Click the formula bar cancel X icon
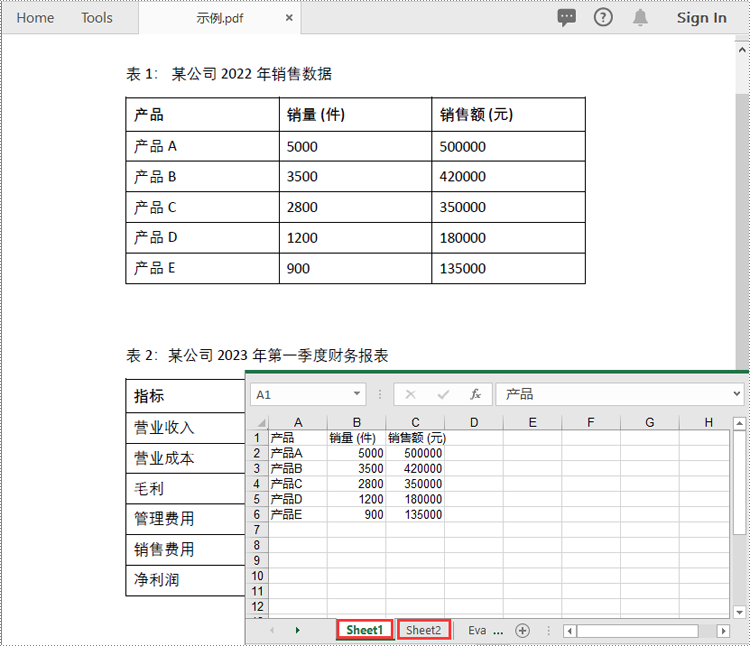Viewport: 750px width, 646px height. pyautogui.click(x=410, y=394)
